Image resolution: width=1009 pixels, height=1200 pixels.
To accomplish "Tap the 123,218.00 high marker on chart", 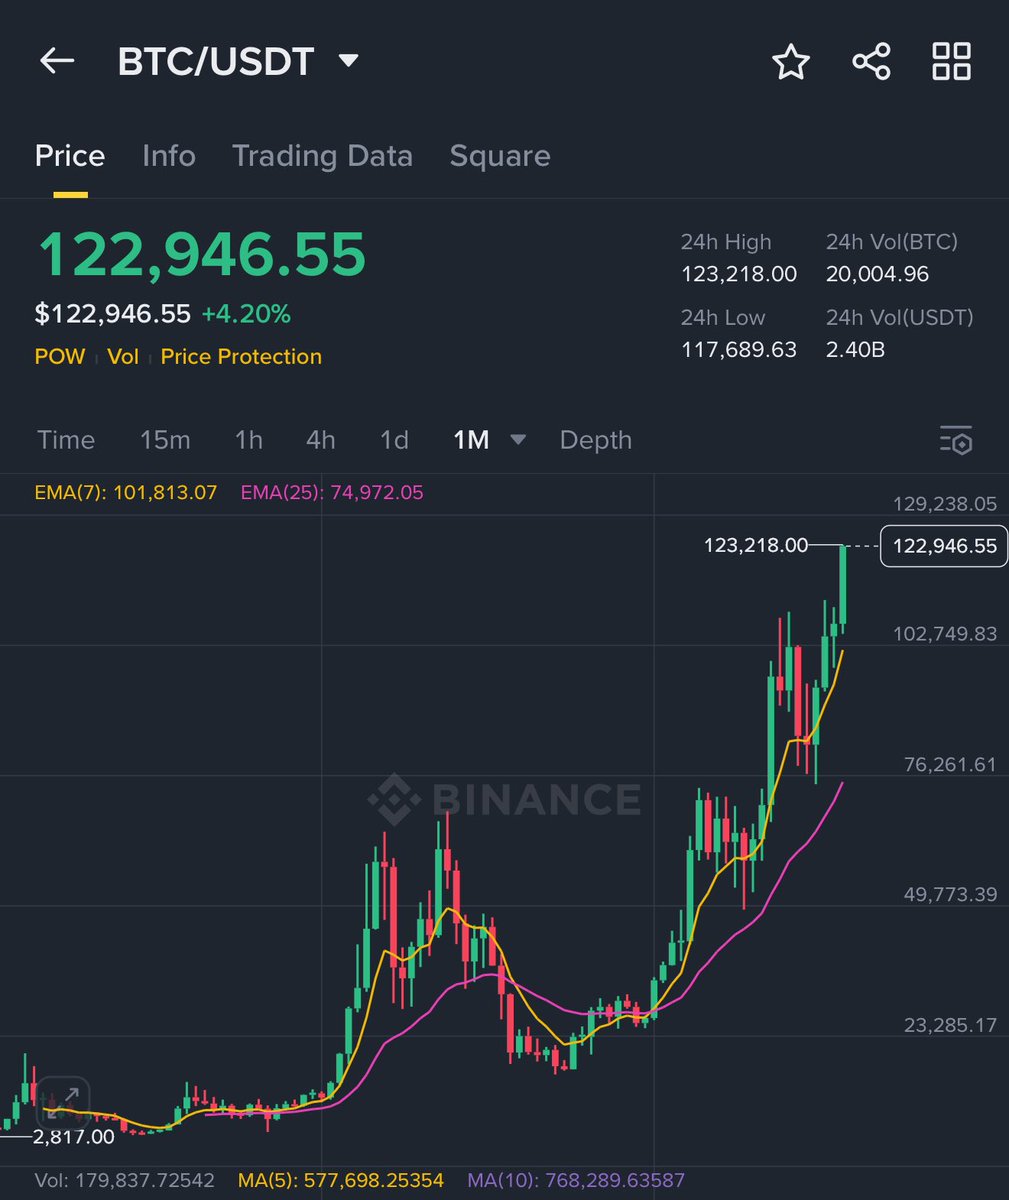I will point(756,545).
